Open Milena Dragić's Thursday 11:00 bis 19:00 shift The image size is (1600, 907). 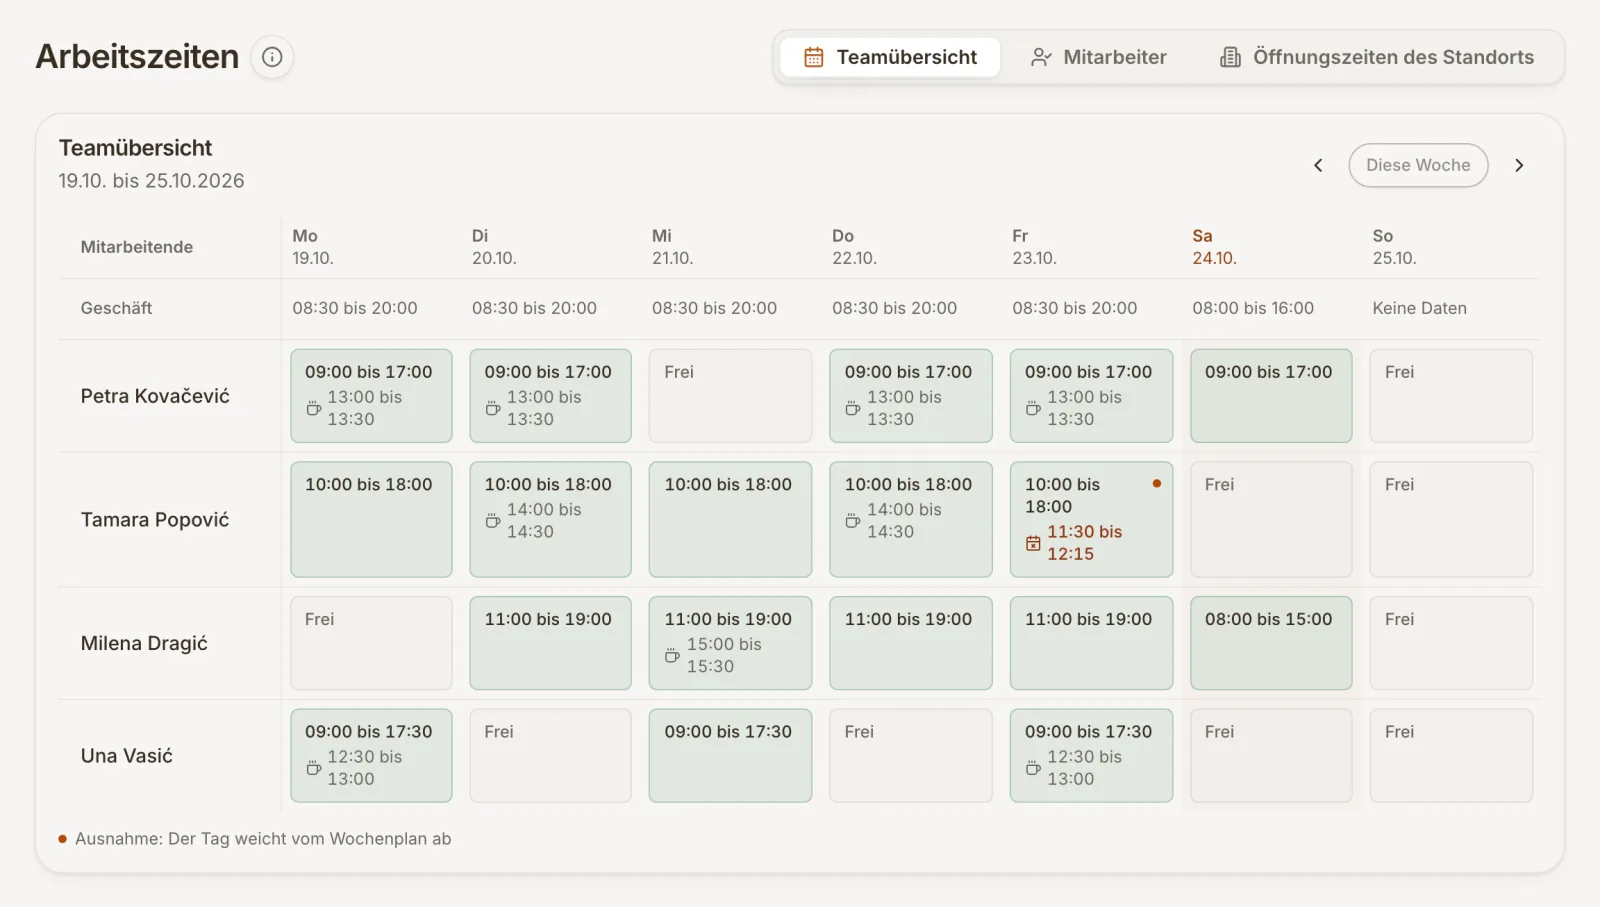pos(911,643)
